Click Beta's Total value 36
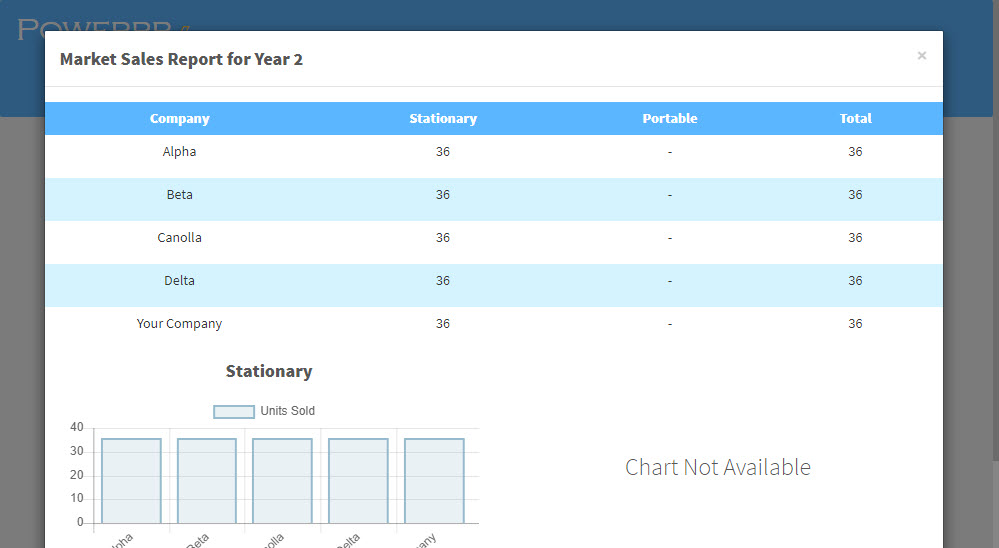Screen dimensions: 999x548 855,194
